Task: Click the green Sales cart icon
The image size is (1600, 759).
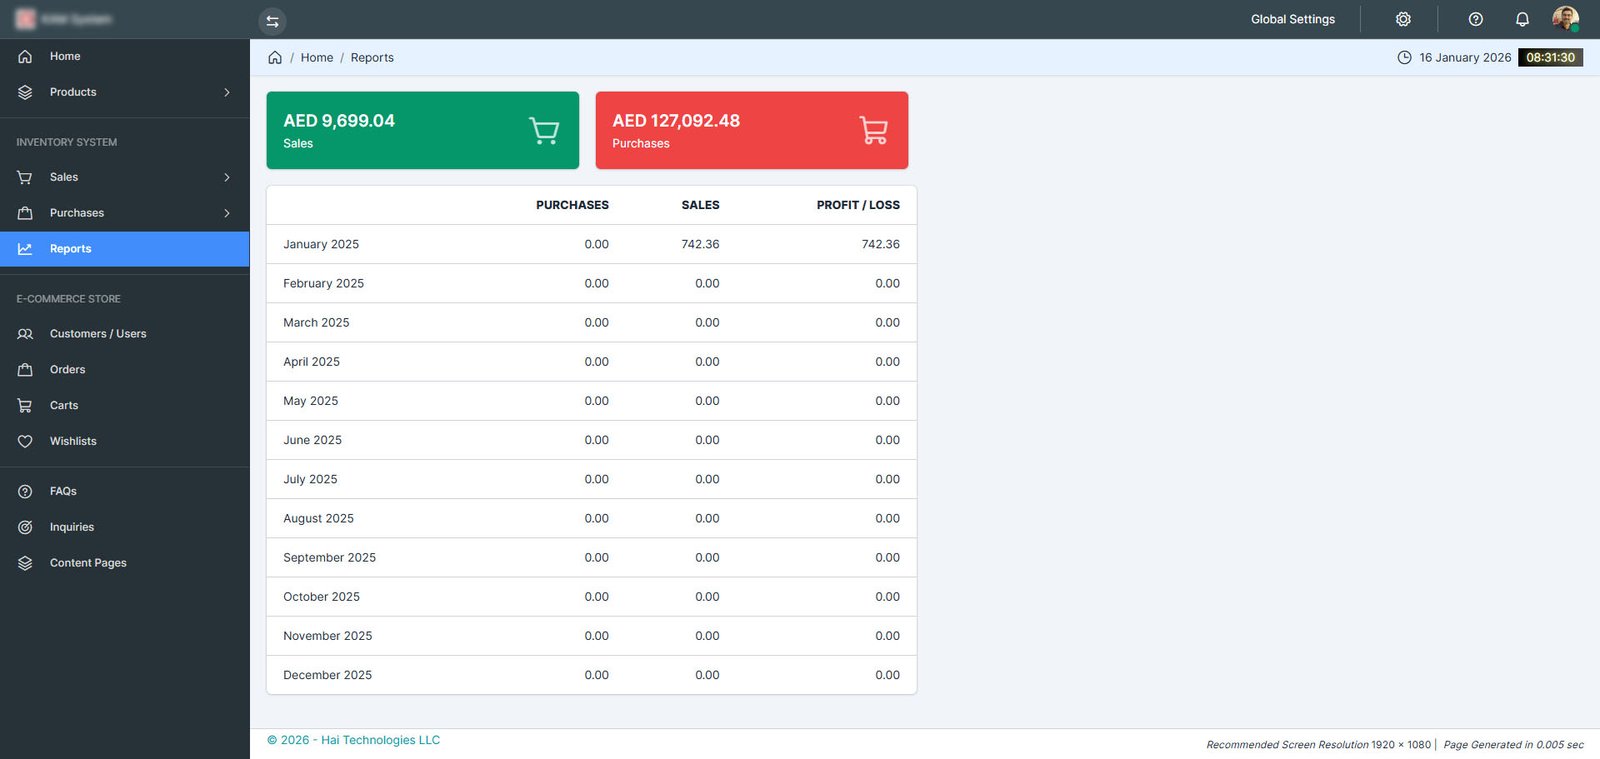Action: pos(544,130)
